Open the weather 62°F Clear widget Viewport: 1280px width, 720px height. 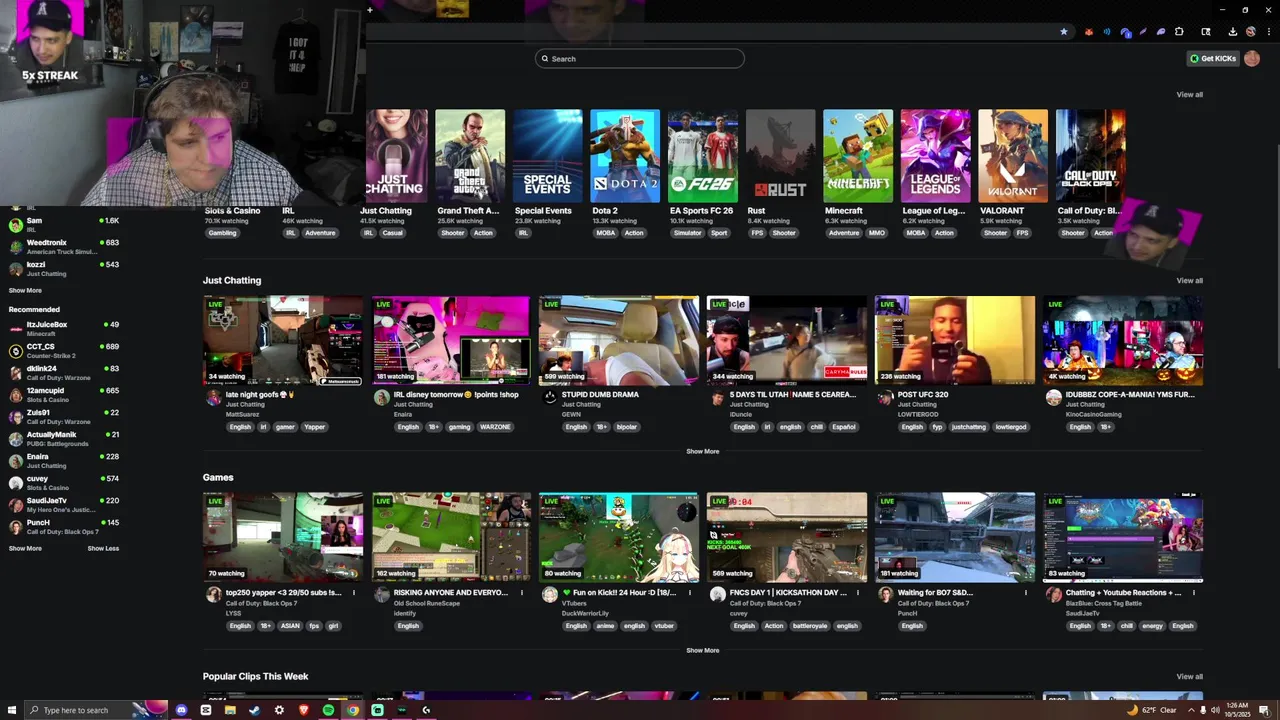click(x=1152, y=710)
